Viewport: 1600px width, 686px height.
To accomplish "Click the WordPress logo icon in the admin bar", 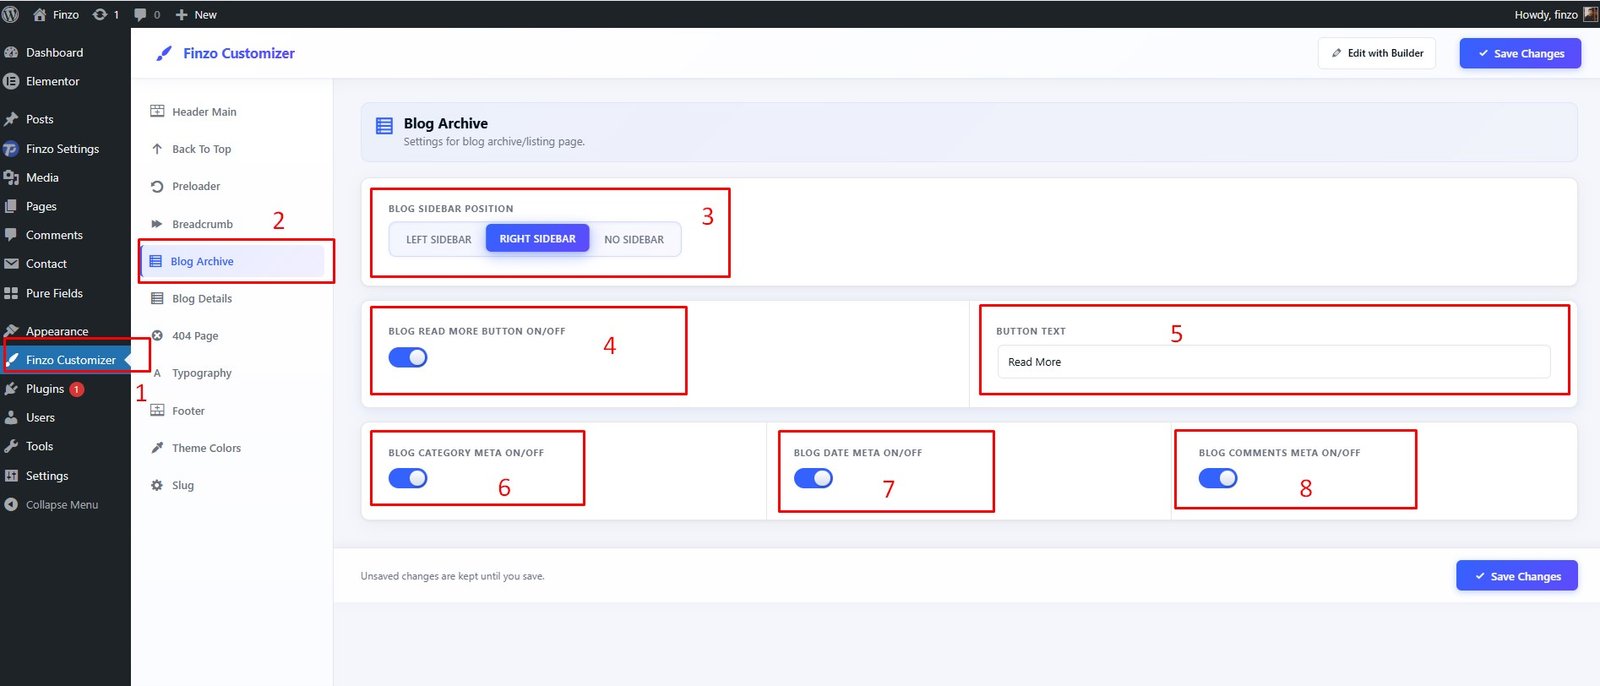I will (11, 14).
